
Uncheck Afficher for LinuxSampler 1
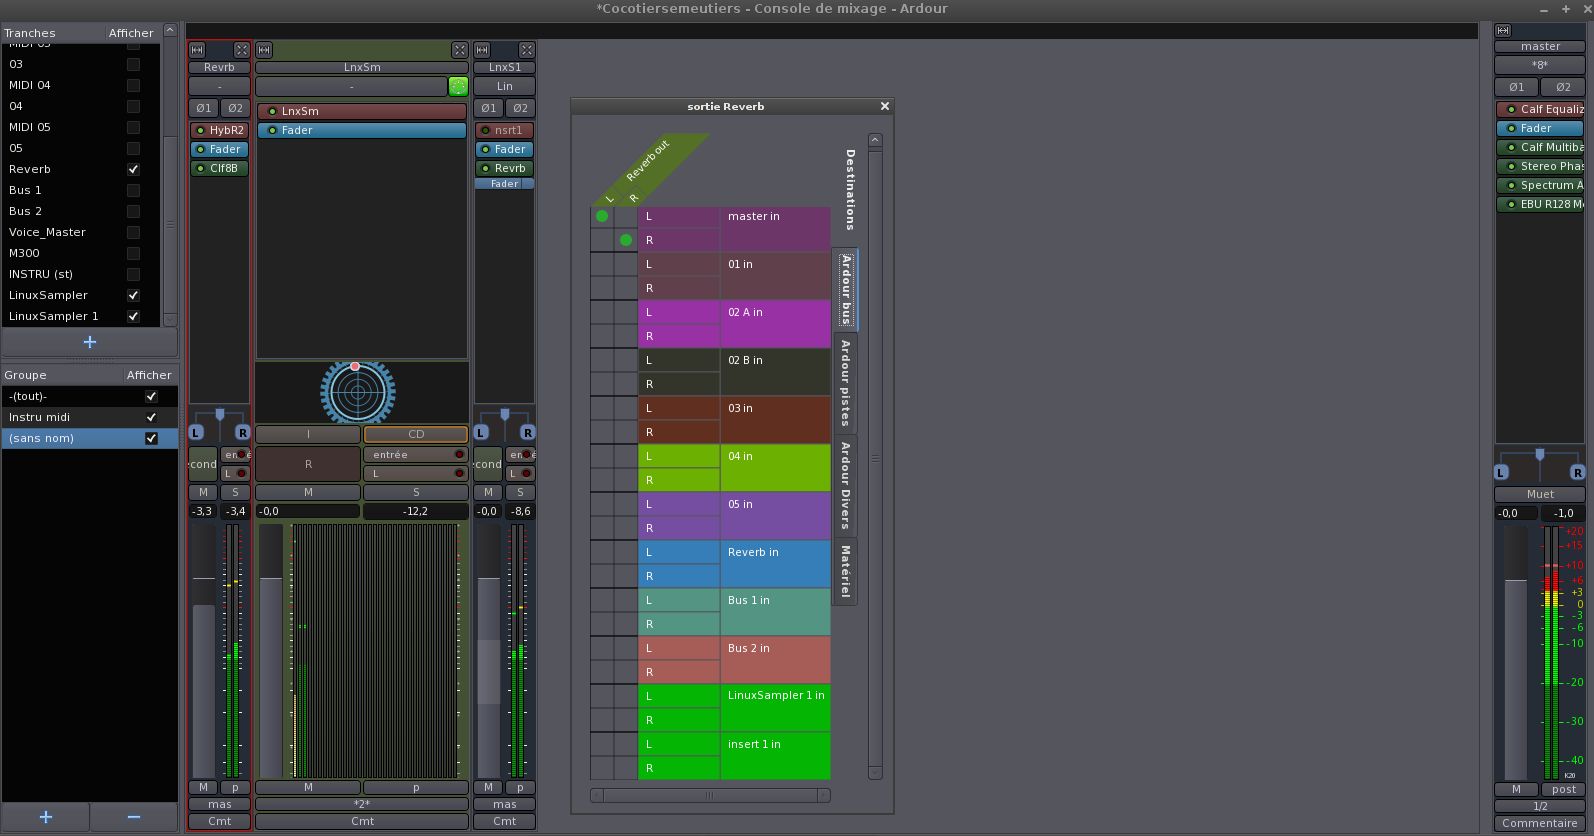(x=133, y=316)
